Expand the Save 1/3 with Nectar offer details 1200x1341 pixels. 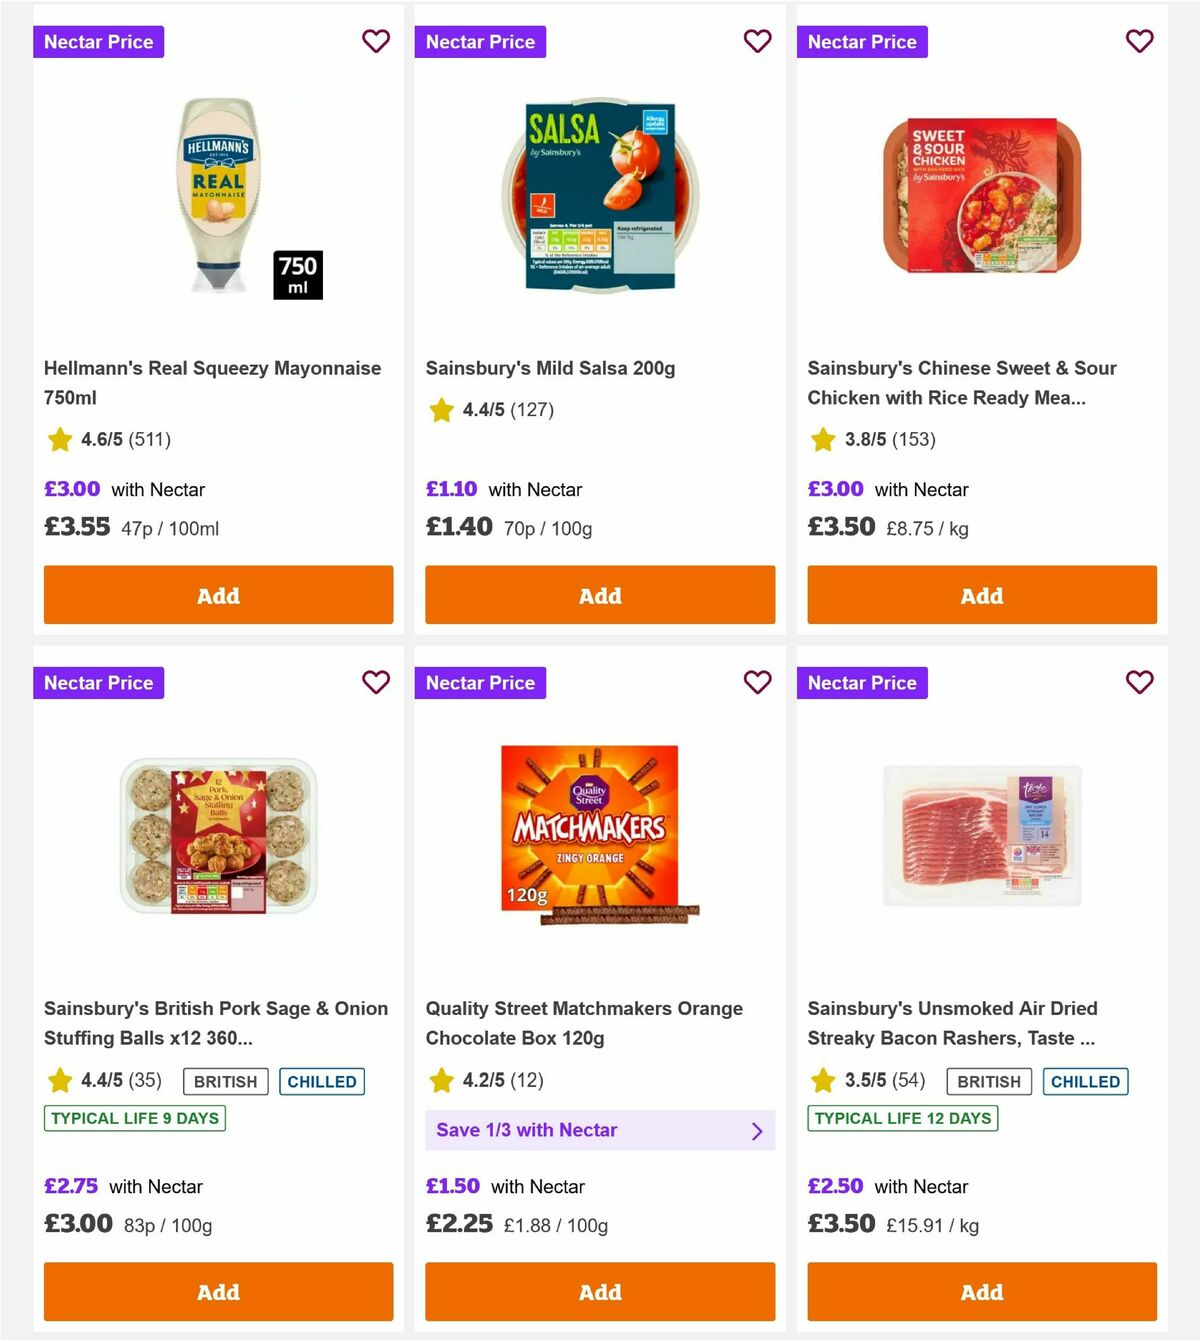600,1130
